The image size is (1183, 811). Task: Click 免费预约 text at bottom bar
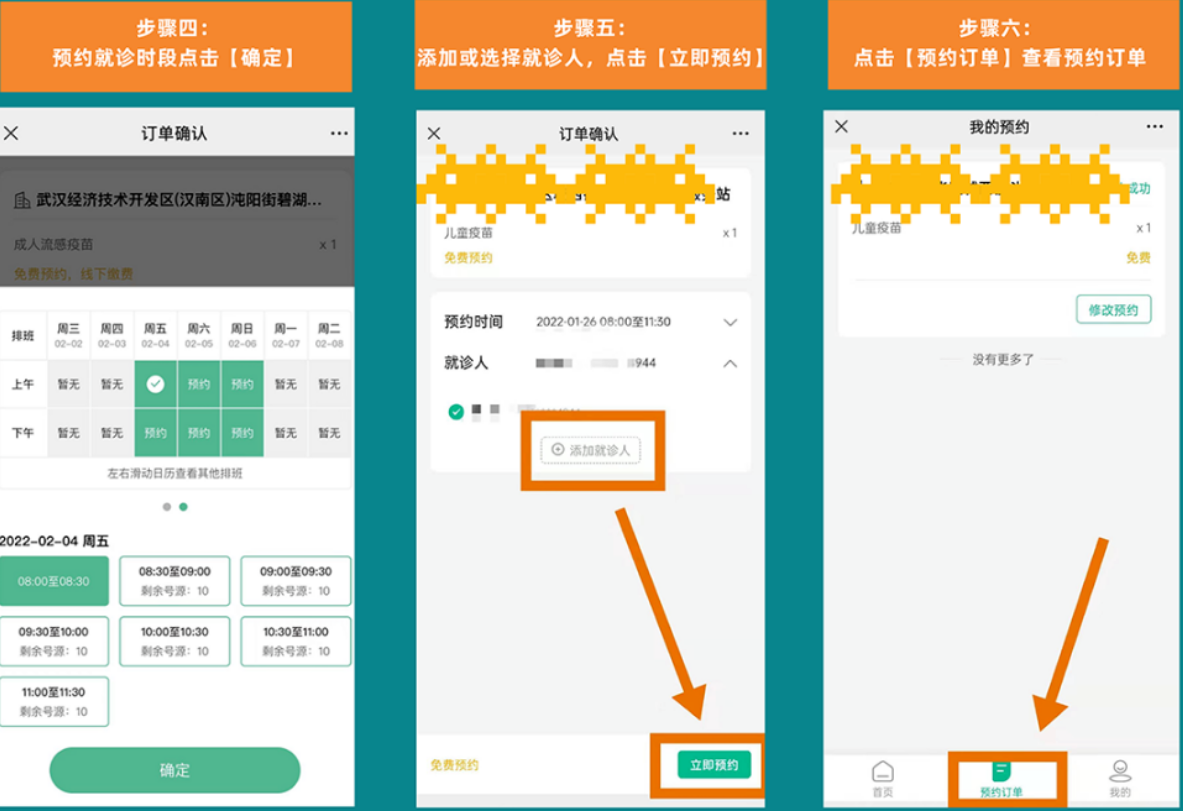pos(454,765)
